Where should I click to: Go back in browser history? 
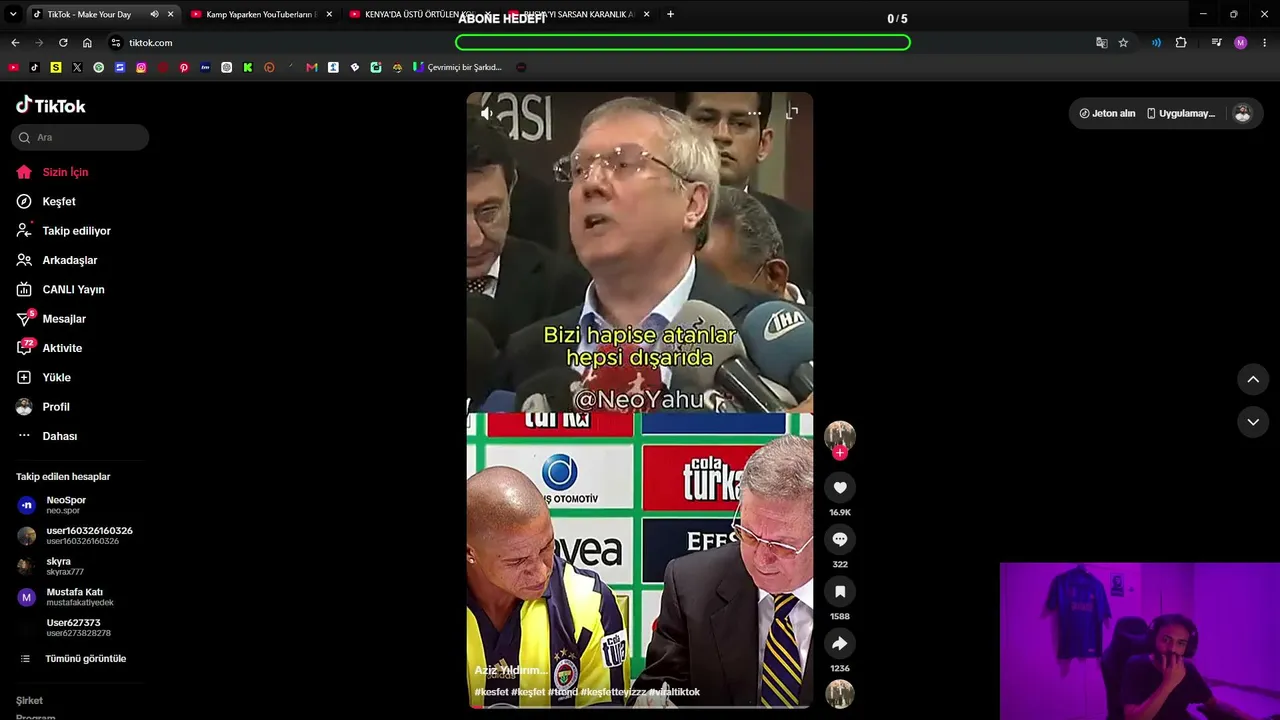click(15, 43)
